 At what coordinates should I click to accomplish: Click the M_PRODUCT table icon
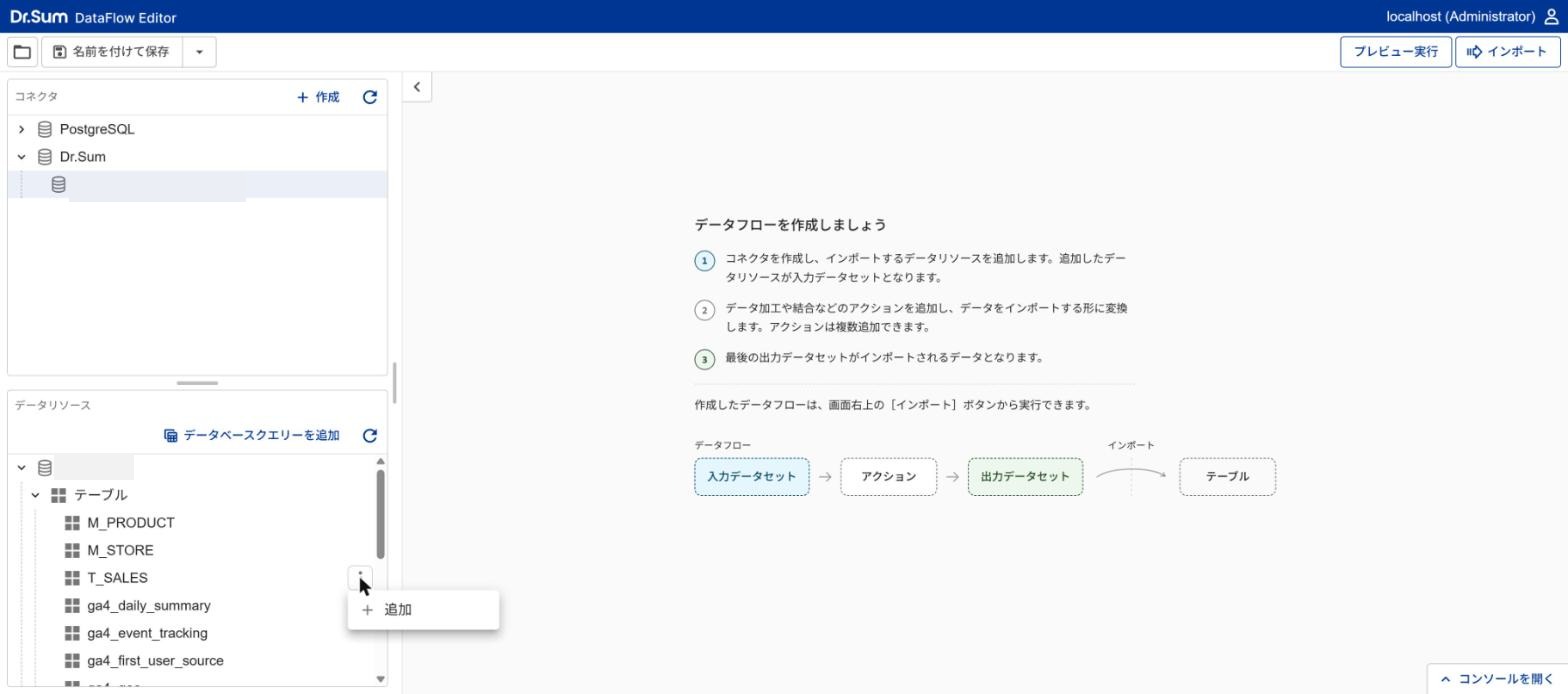pyautogui.click(x=72, y=523)
